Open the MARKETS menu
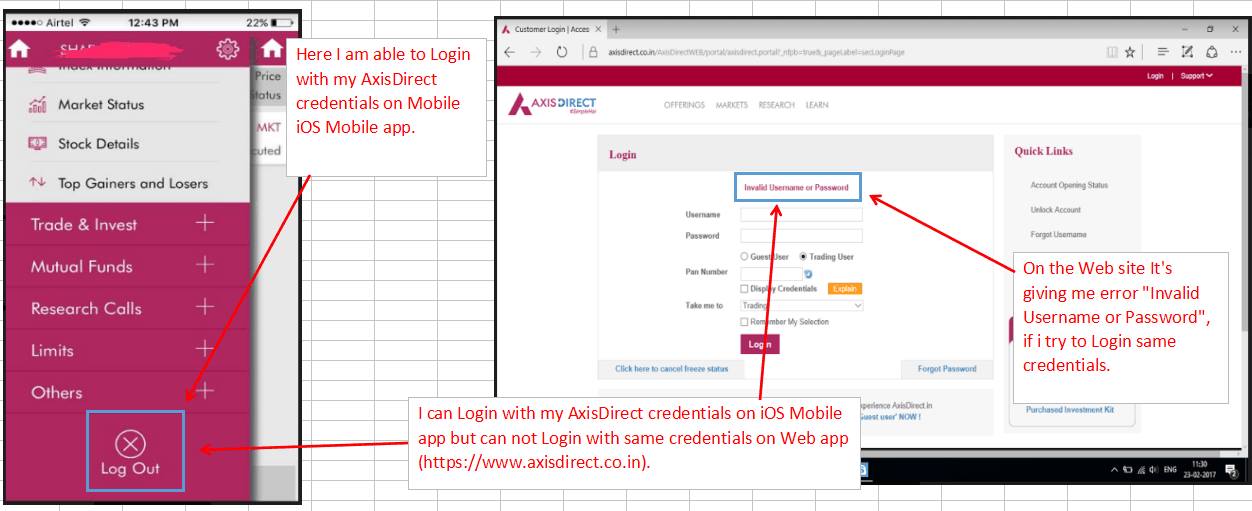The height and width of the screenshot is (511, 1252). [x=731, y=105]
